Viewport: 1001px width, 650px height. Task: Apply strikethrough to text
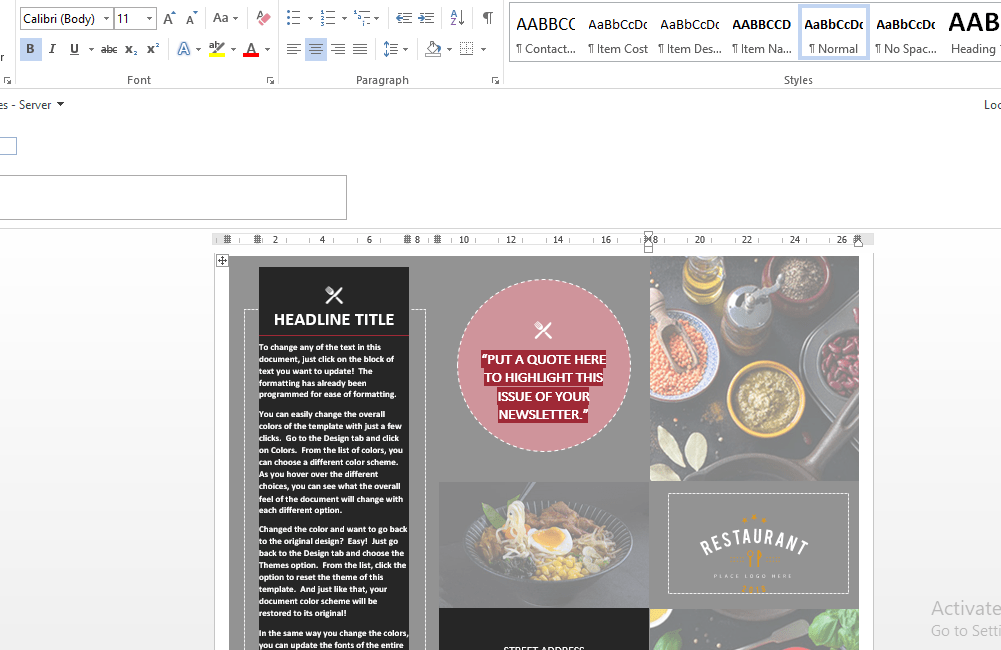(108, 48)
